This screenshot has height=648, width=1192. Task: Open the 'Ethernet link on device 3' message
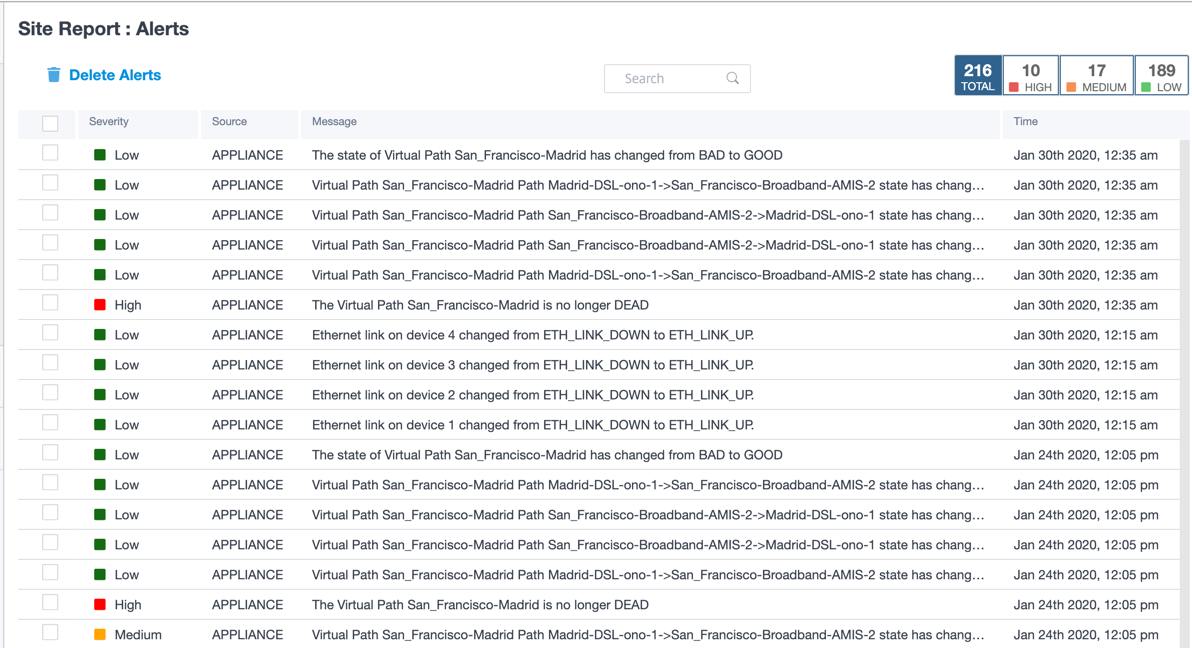click(533, 365)
